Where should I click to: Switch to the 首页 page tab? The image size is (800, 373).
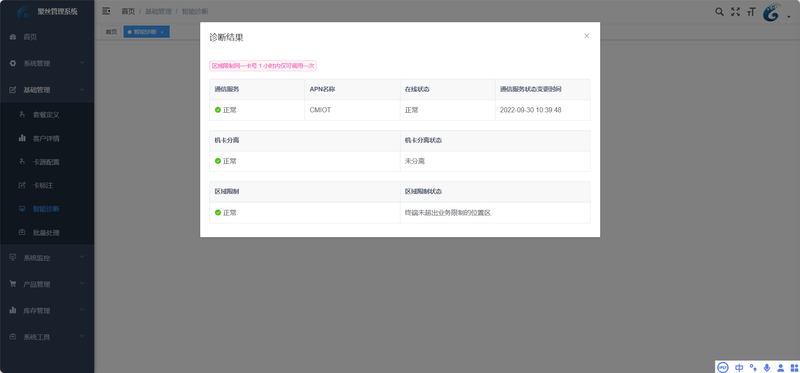coord(111,32)
